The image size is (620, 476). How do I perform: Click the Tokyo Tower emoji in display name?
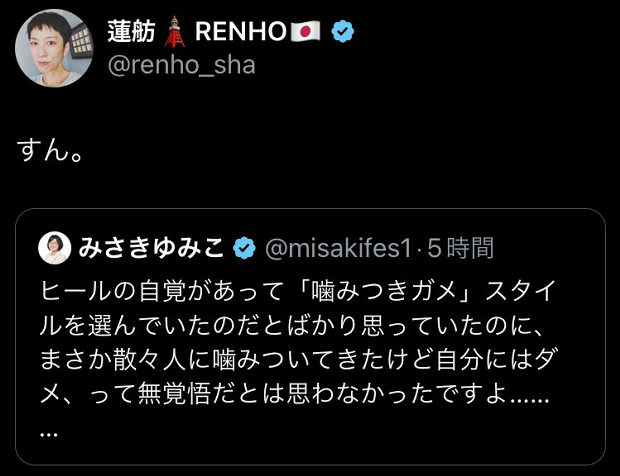pyautogui.click(x=178, y=32)
